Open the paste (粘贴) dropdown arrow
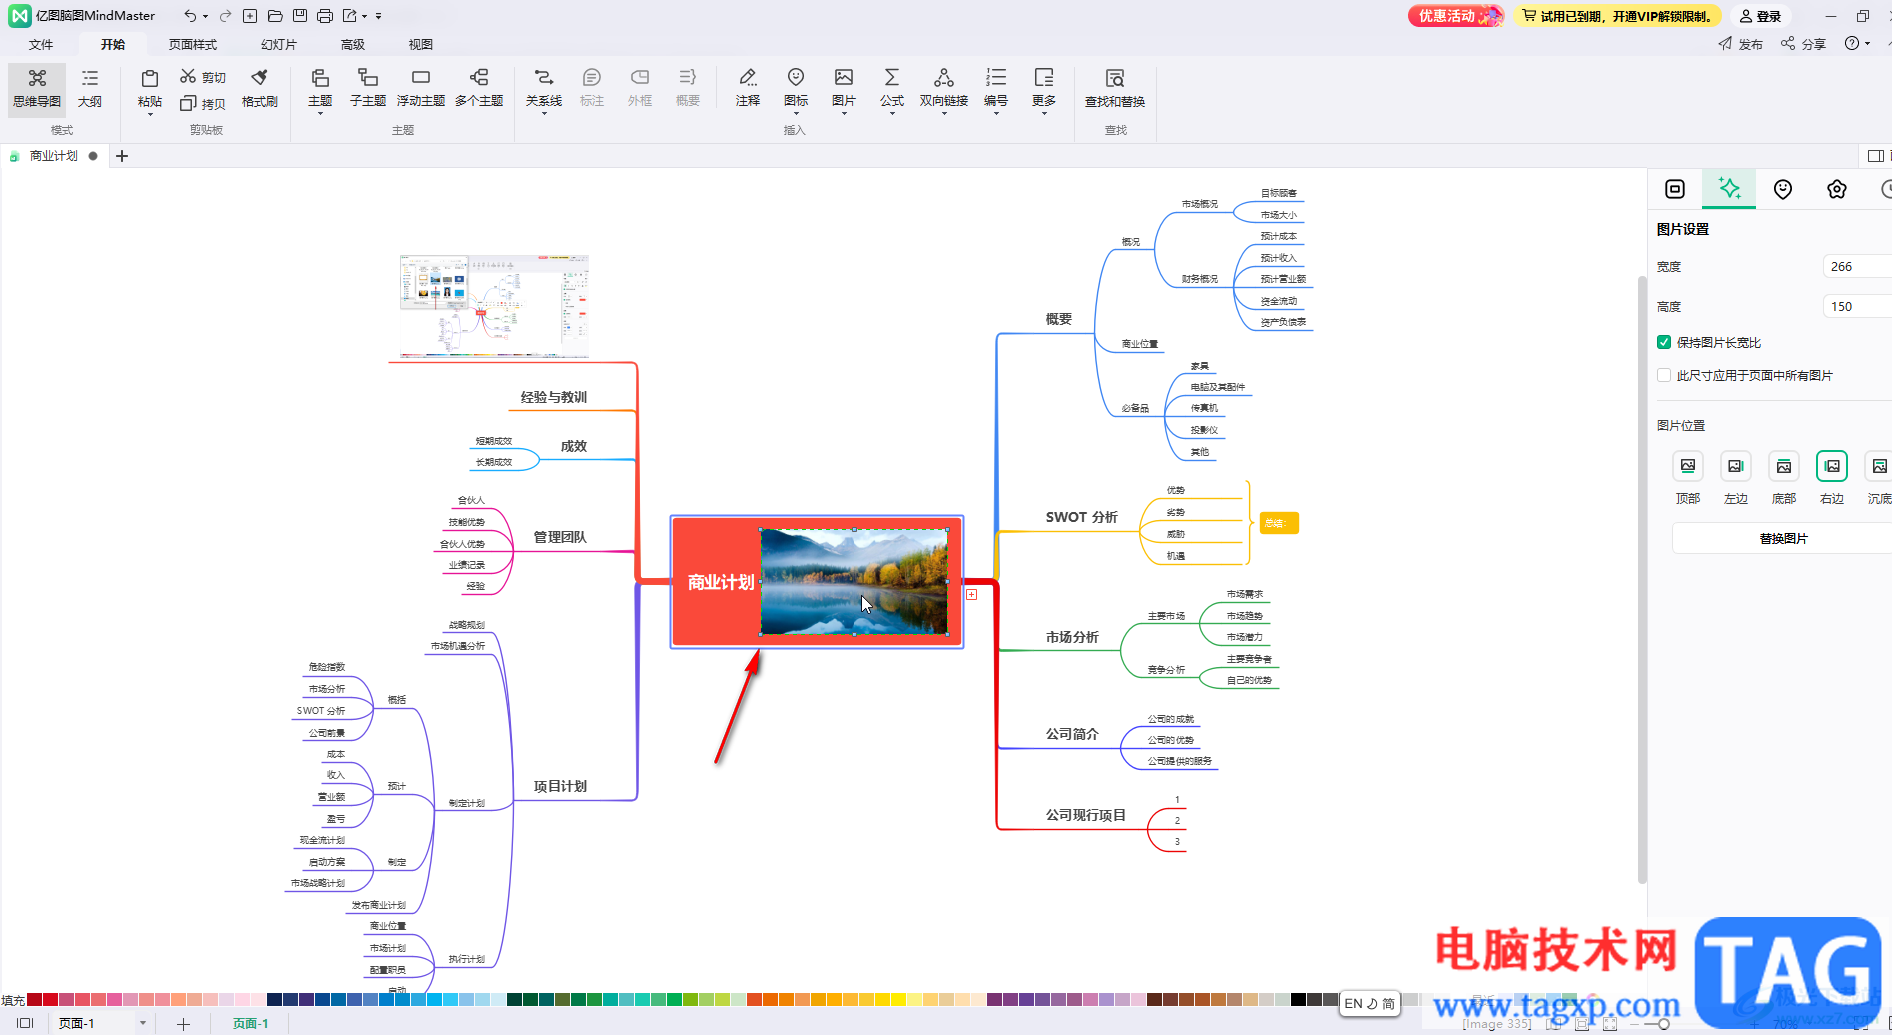The image size is (1892, 1035). pos(150,114)
